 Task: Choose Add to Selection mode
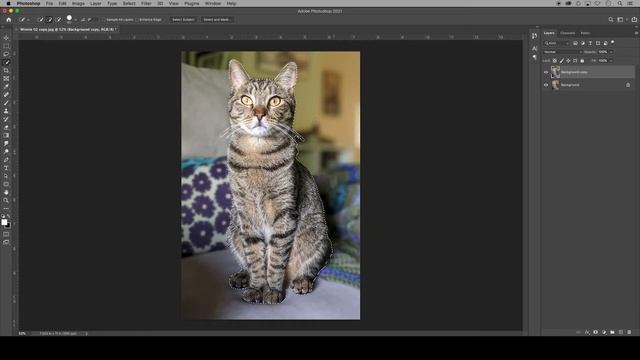coord(49,20)
